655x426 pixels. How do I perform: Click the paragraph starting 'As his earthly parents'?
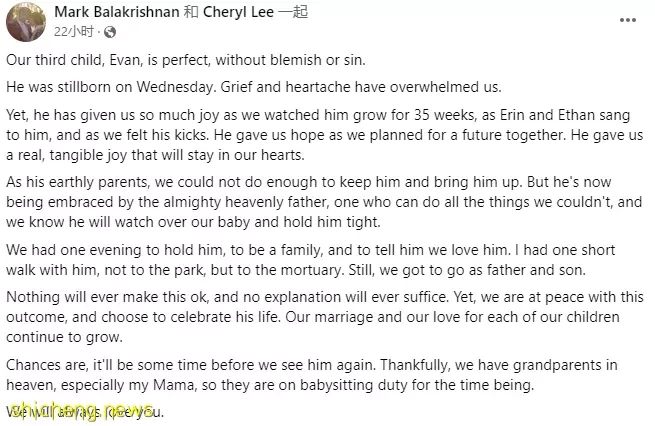tap(324, 202)
